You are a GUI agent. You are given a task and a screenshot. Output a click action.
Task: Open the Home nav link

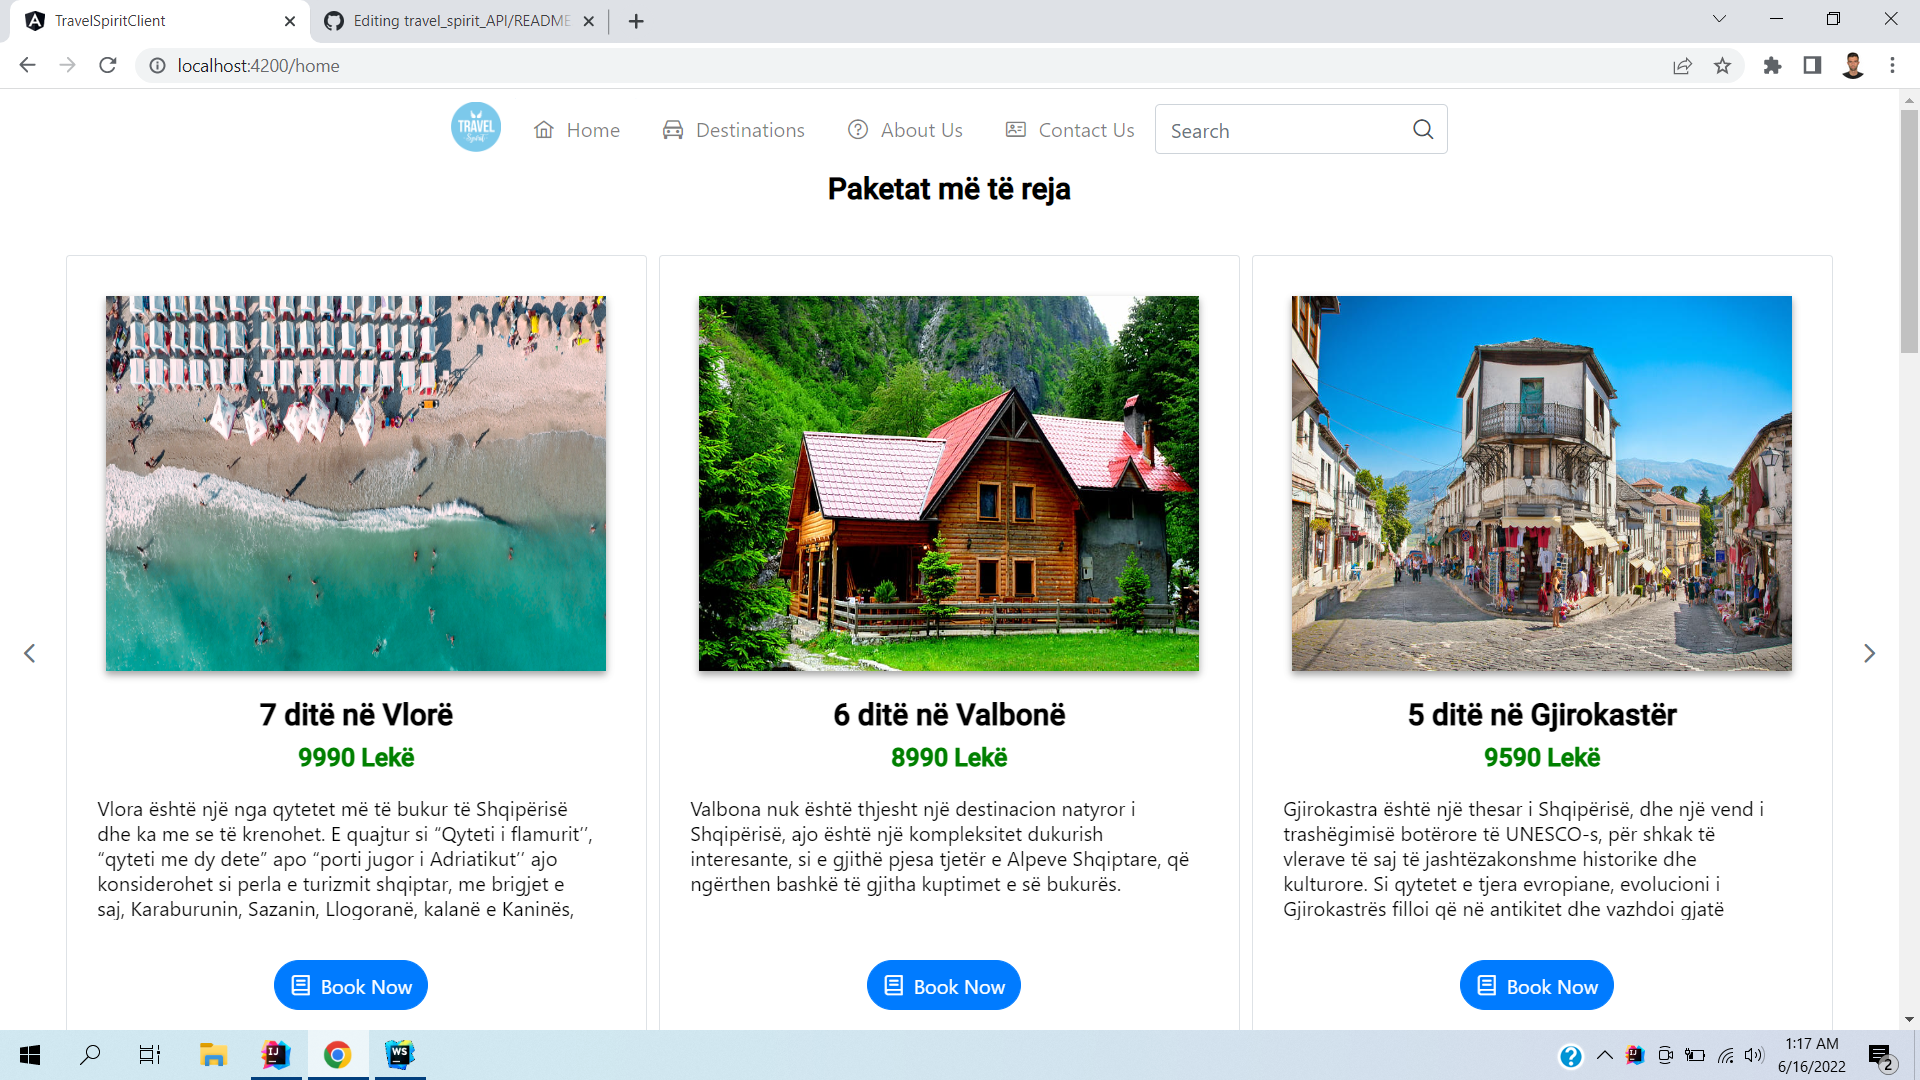tap(577, 130)
